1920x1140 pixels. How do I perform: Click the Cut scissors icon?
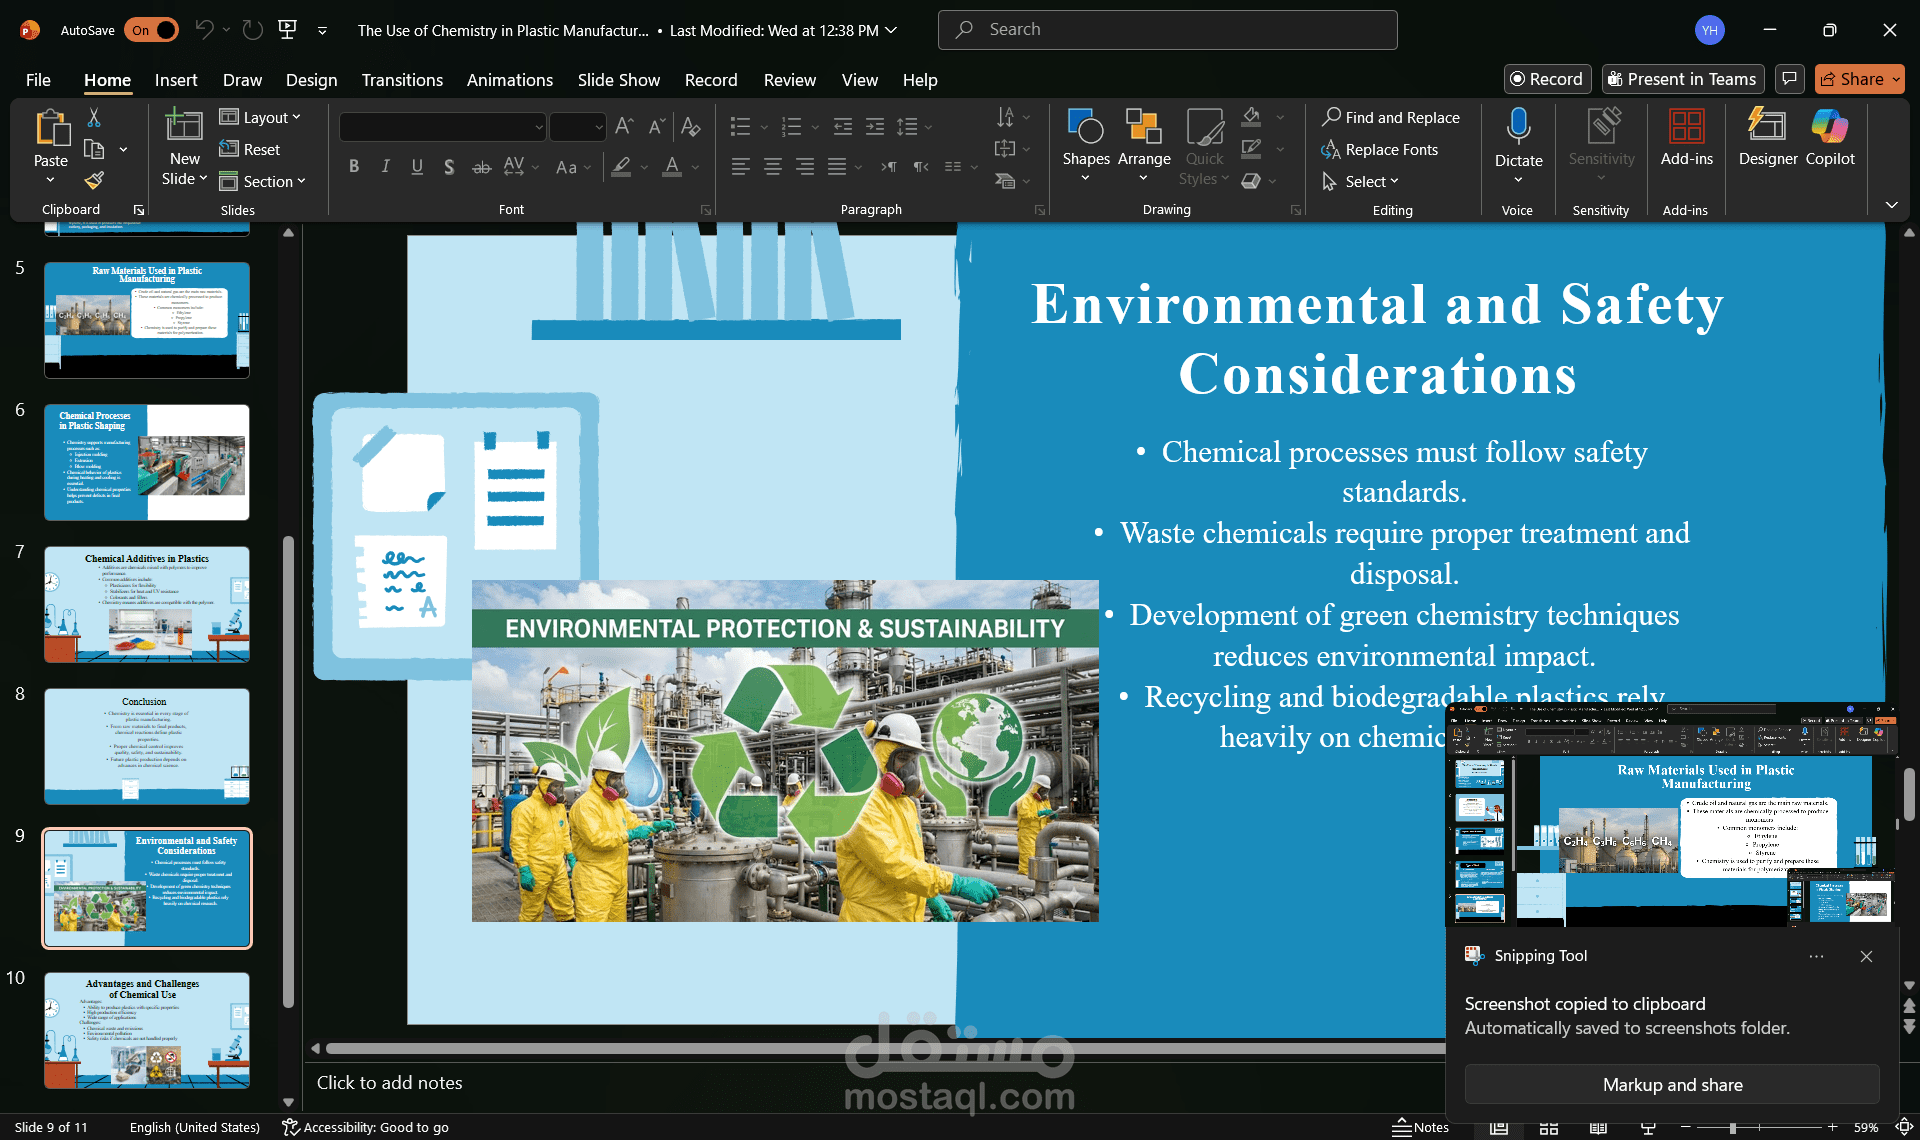click(x=94, y=118)
